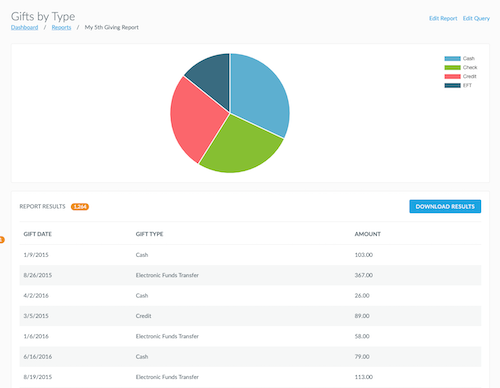Click the Download Results button
The height and width of the screenshot is (388, 500).
tap(445, 206)
